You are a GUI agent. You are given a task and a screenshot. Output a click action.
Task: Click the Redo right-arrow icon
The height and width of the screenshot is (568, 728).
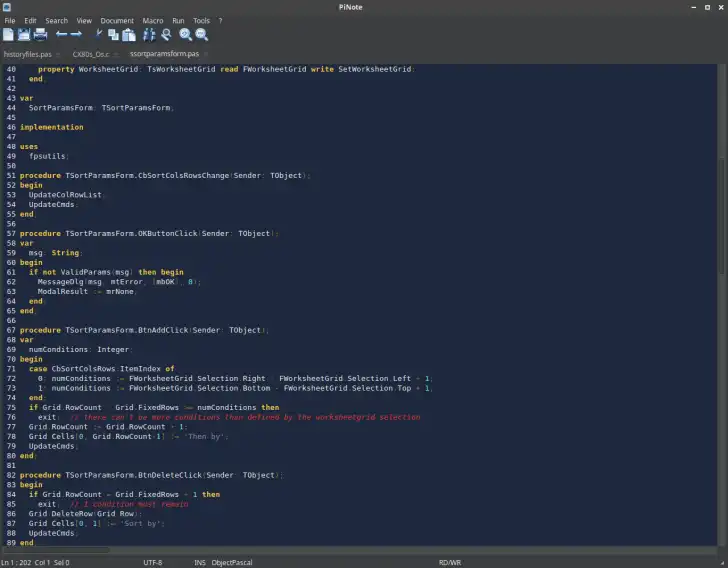click(76, 34)
